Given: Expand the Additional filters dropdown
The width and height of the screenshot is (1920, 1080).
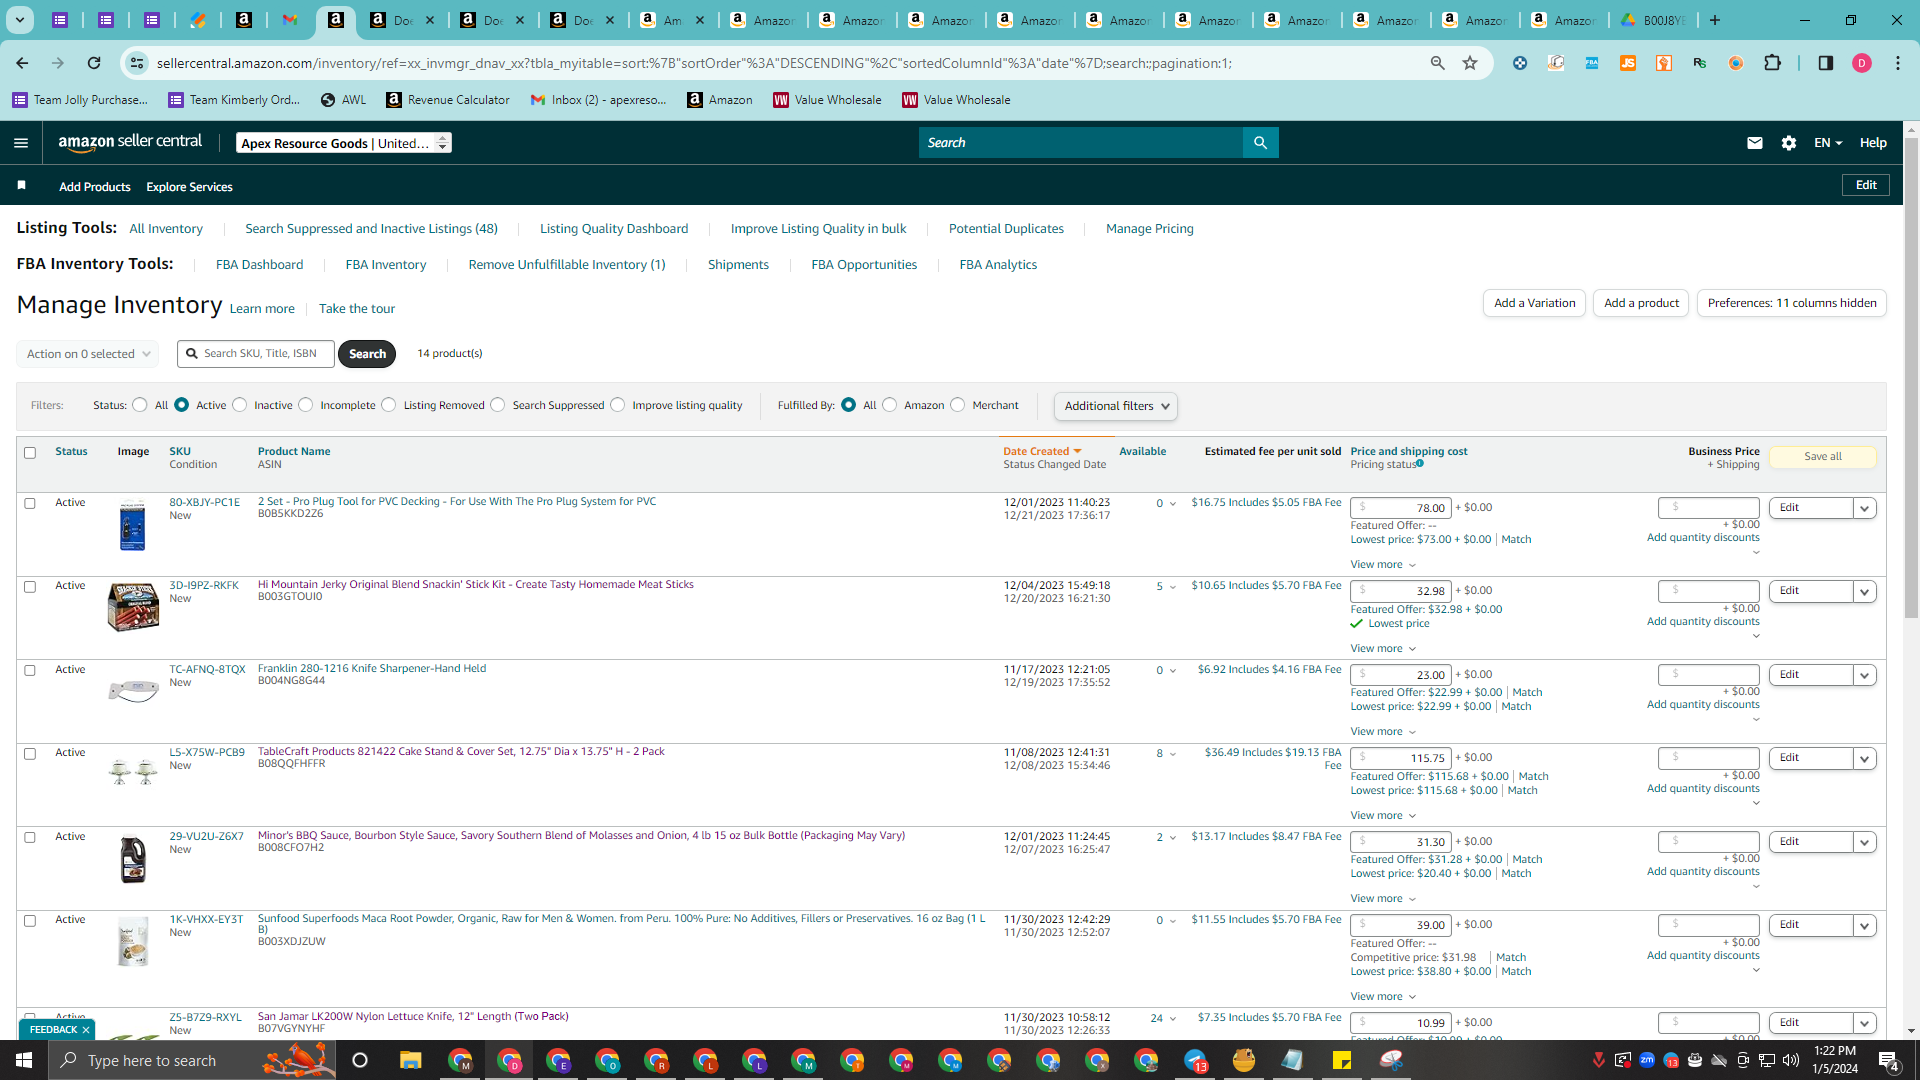Looking at the screenshot, I should coord(1116,406).
